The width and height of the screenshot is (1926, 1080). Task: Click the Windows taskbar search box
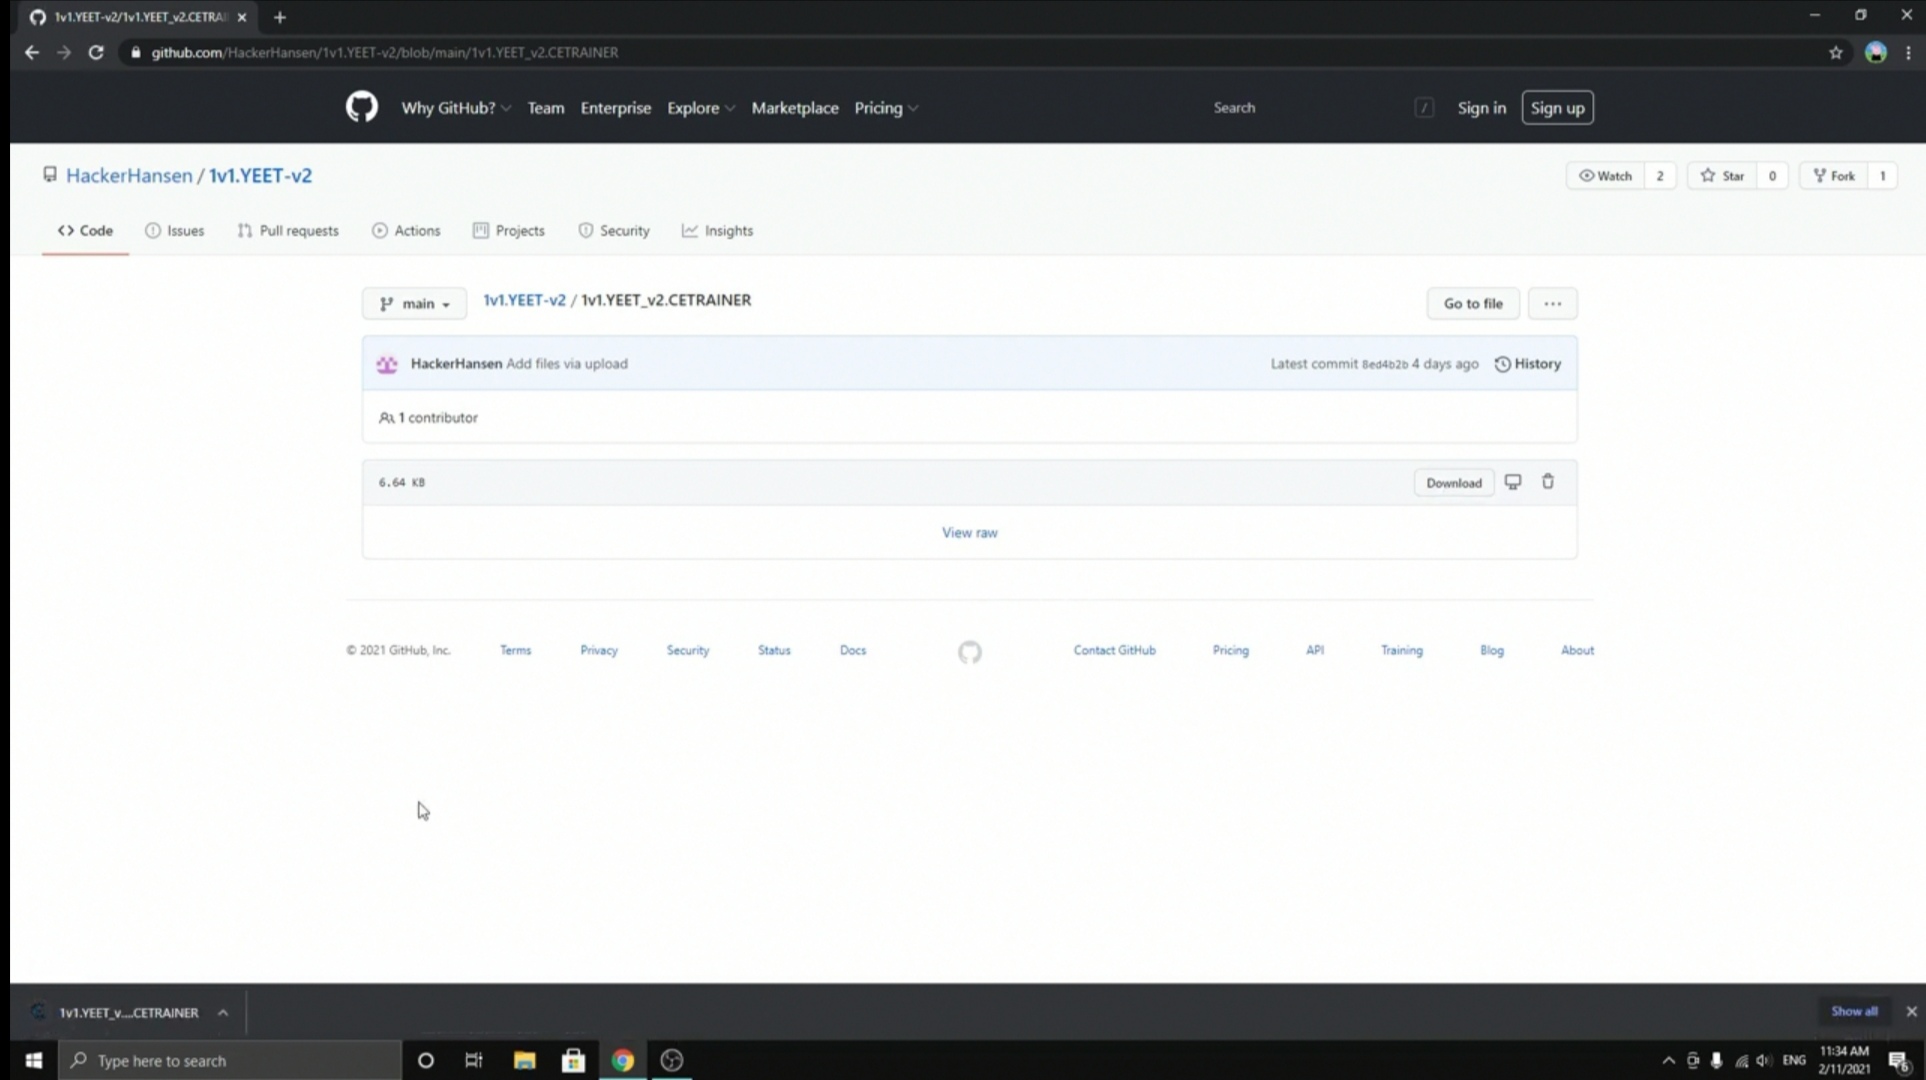230,1060
